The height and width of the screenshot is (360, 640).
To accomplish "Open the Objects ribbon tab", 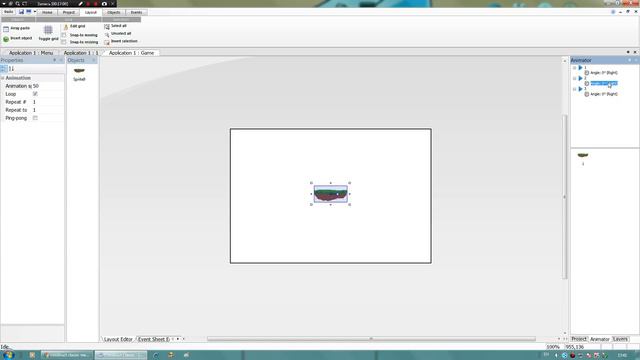I will click(113, 12).
